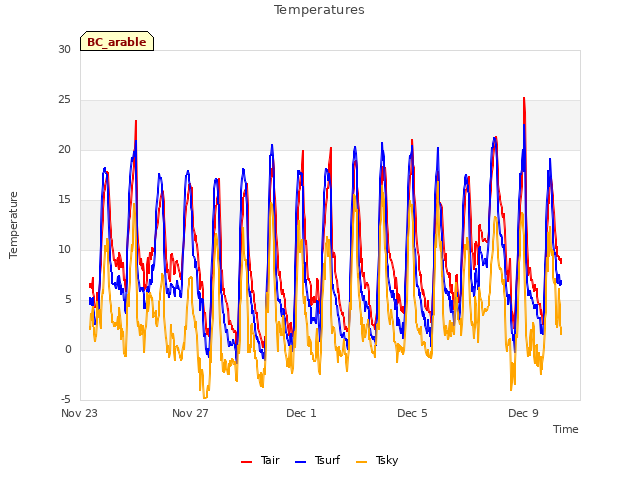Click the 25 y-axis tick label
This screenshot has height=480, width=640.
pyautogui.click(x=64, y=100)
